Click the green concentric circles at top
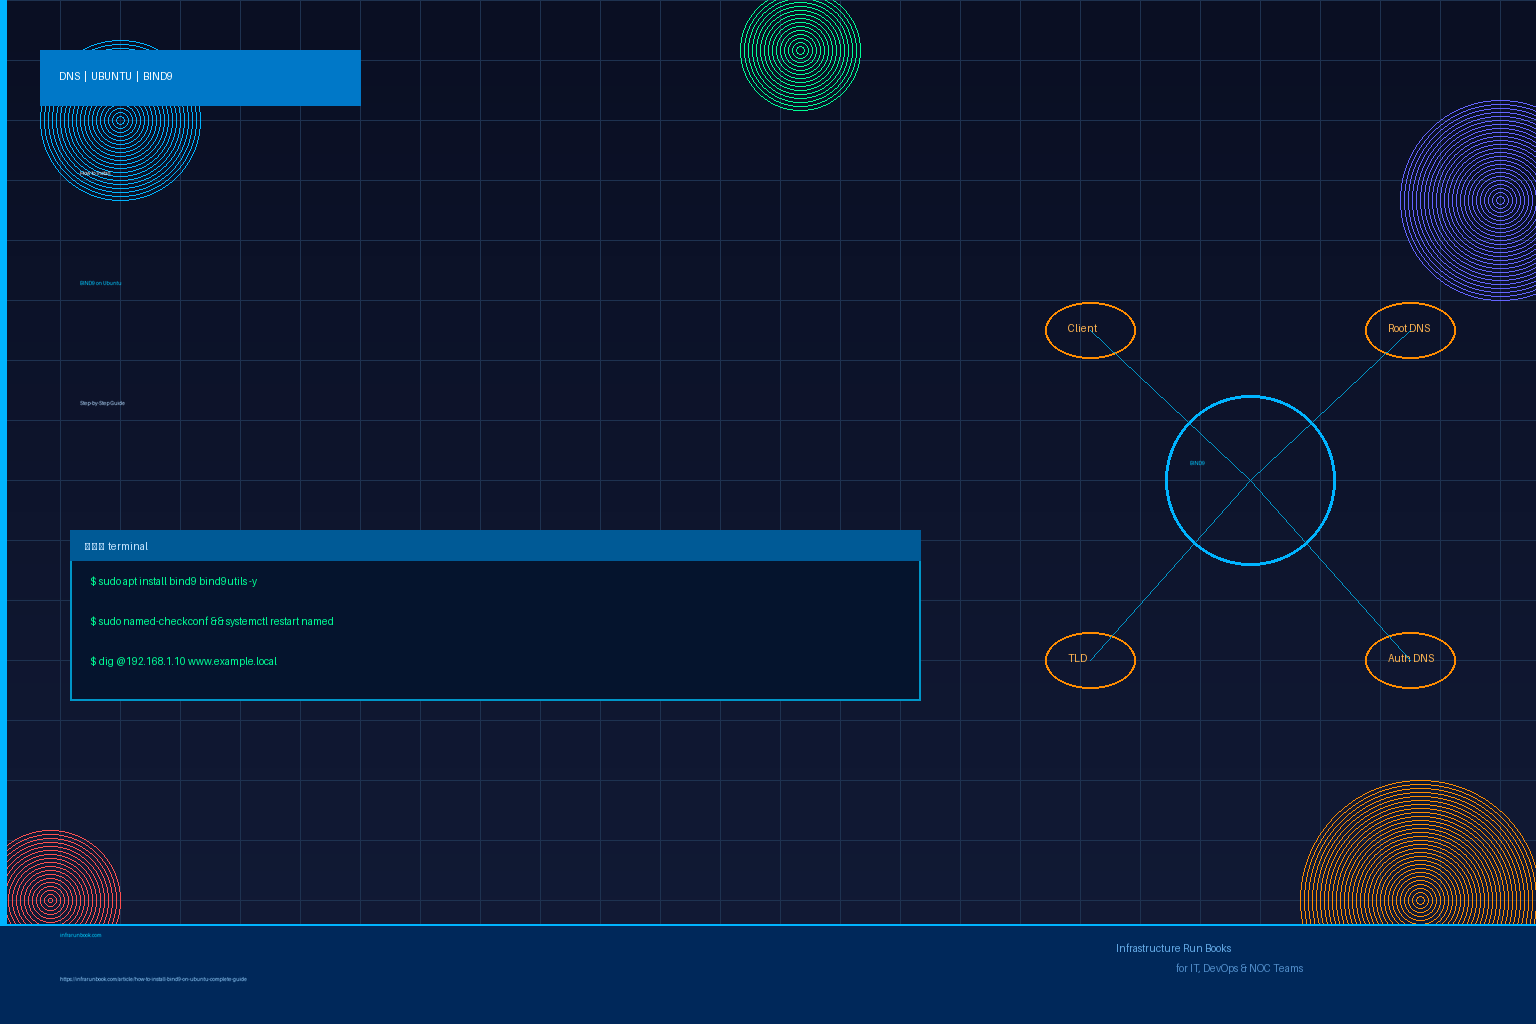The width and height of the screenshot is (1536, 1024). click(x=800, y=51)
